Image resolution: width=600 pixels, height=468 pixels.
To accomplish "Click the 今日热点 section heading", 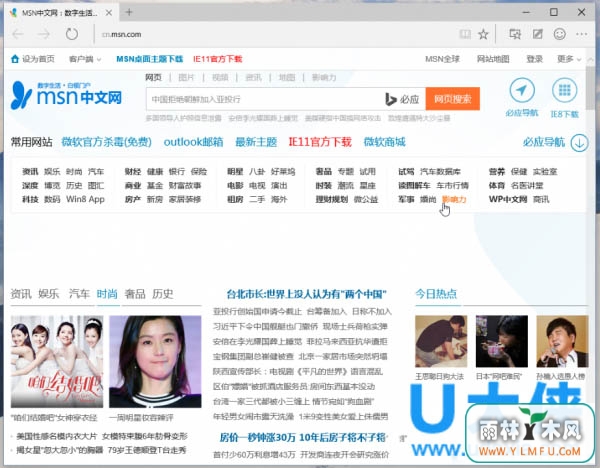I will pyautogui.click(x=436, y=294).
